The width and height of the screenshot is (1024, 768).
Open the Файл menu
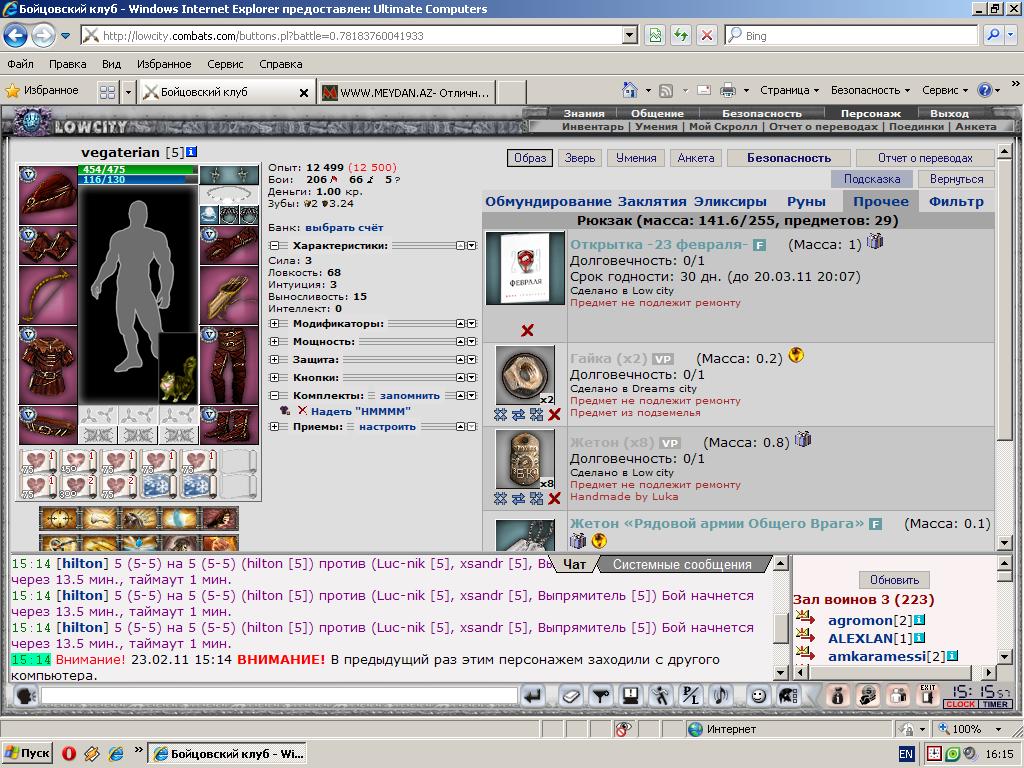(x=20, y=64)
